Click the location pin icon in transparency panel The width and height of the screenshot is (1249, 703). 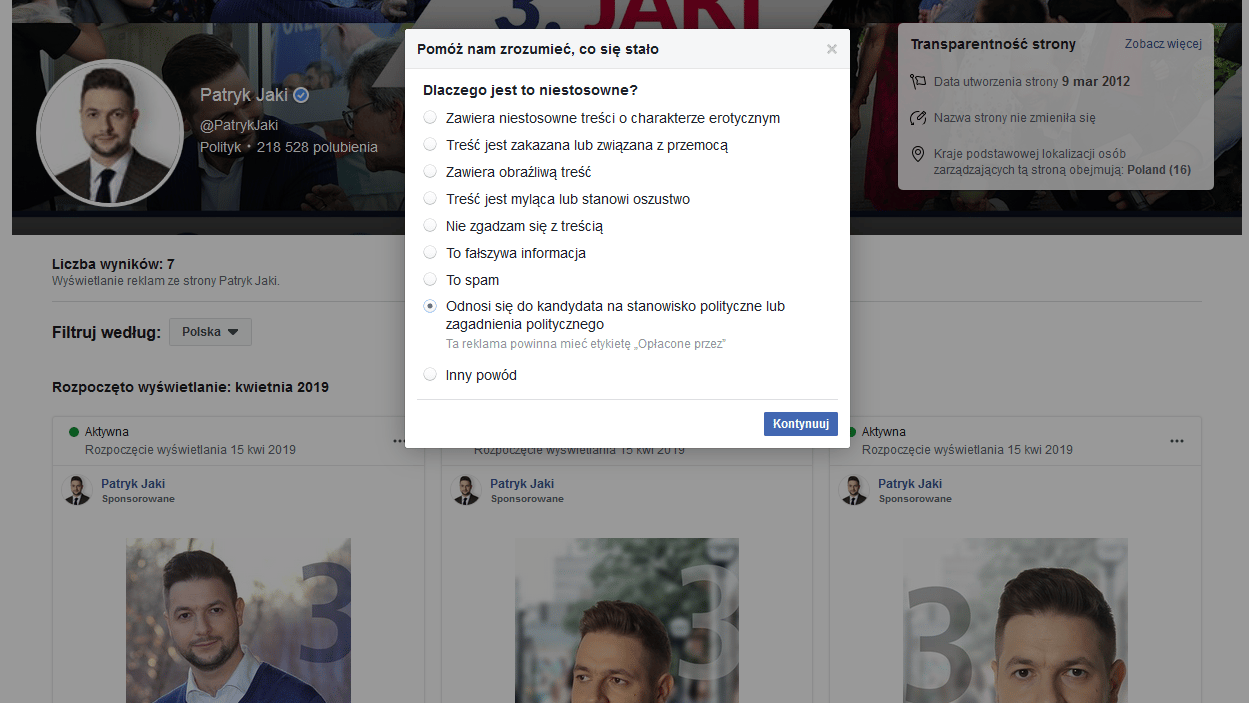pyautogui.click(x=918, y=154)
